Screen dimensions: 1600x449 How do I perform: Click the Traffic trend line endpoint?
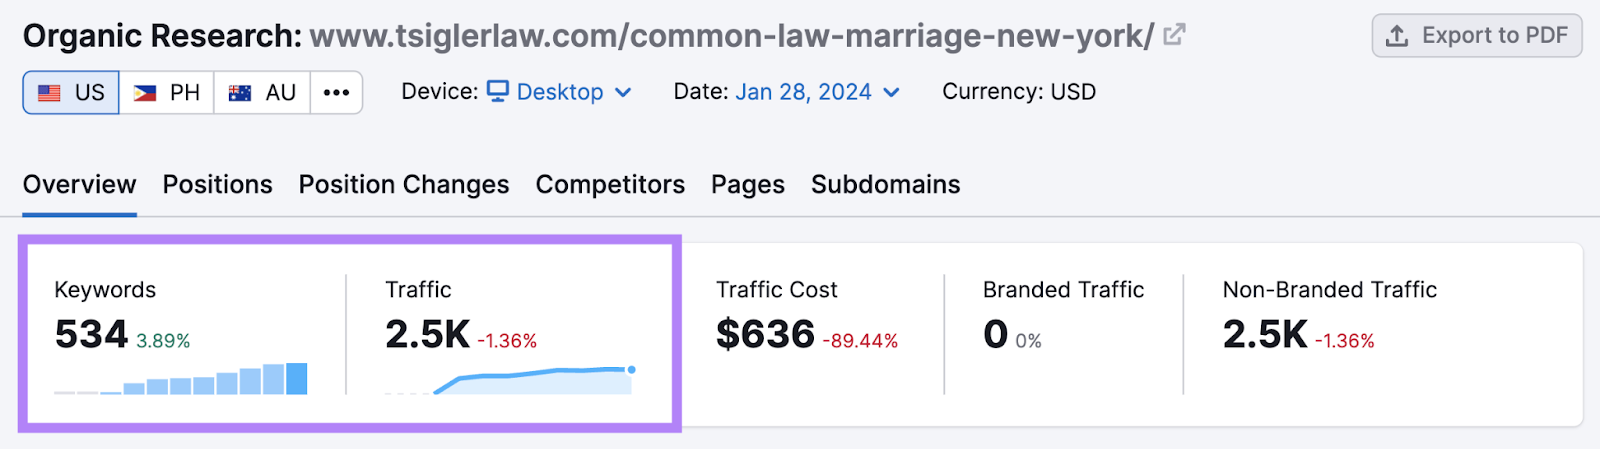(x=631, y=370)
